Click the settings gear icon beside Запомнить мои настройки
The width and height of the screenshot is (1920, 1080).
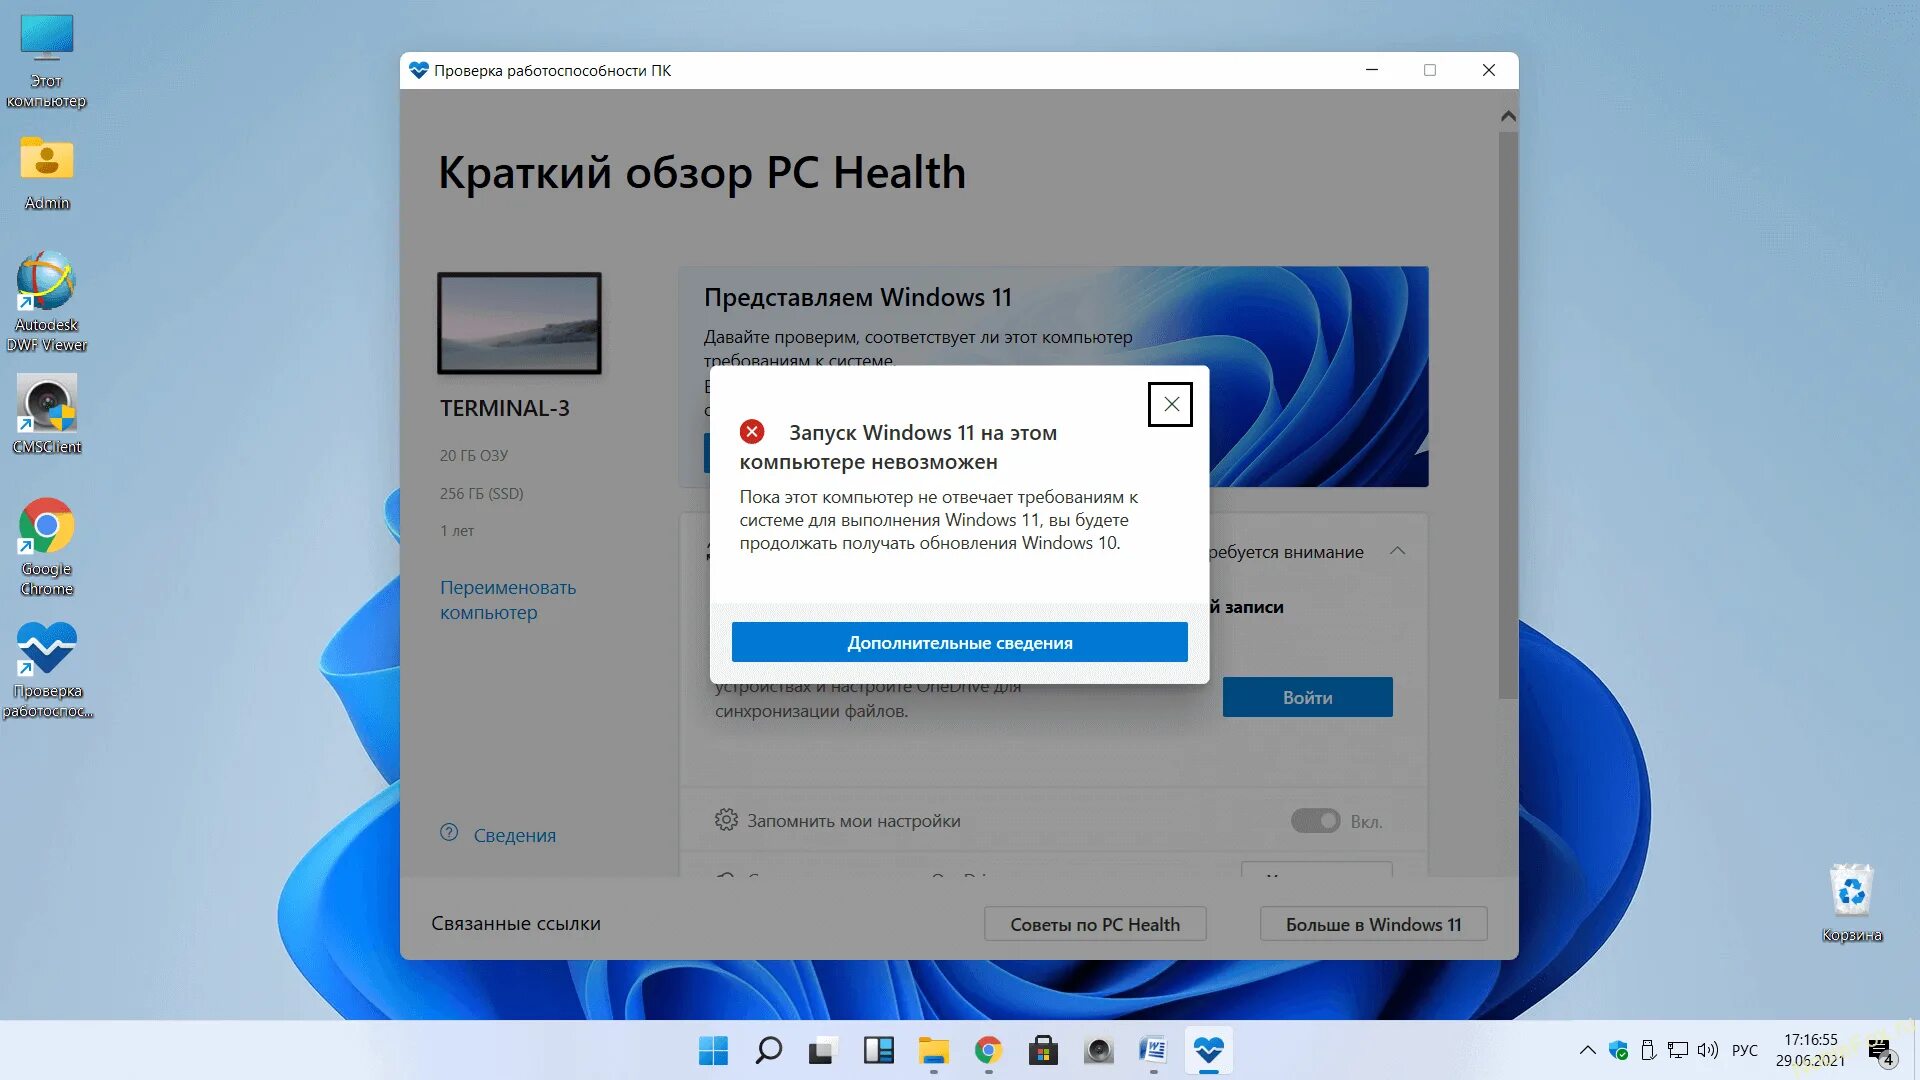click(x=726, y=820)
